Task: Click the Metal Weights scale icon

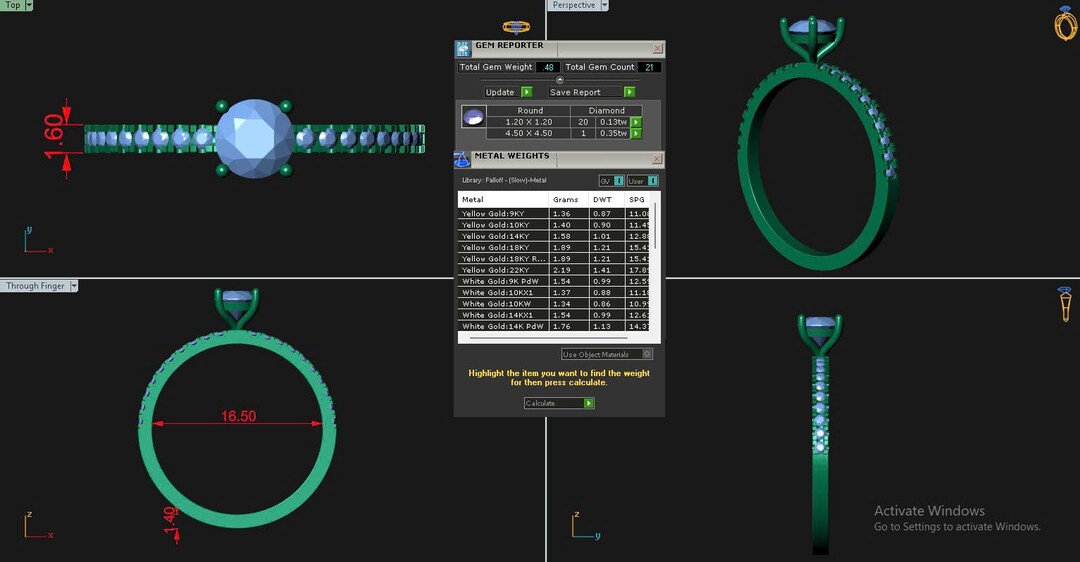Action: (462, 160)
